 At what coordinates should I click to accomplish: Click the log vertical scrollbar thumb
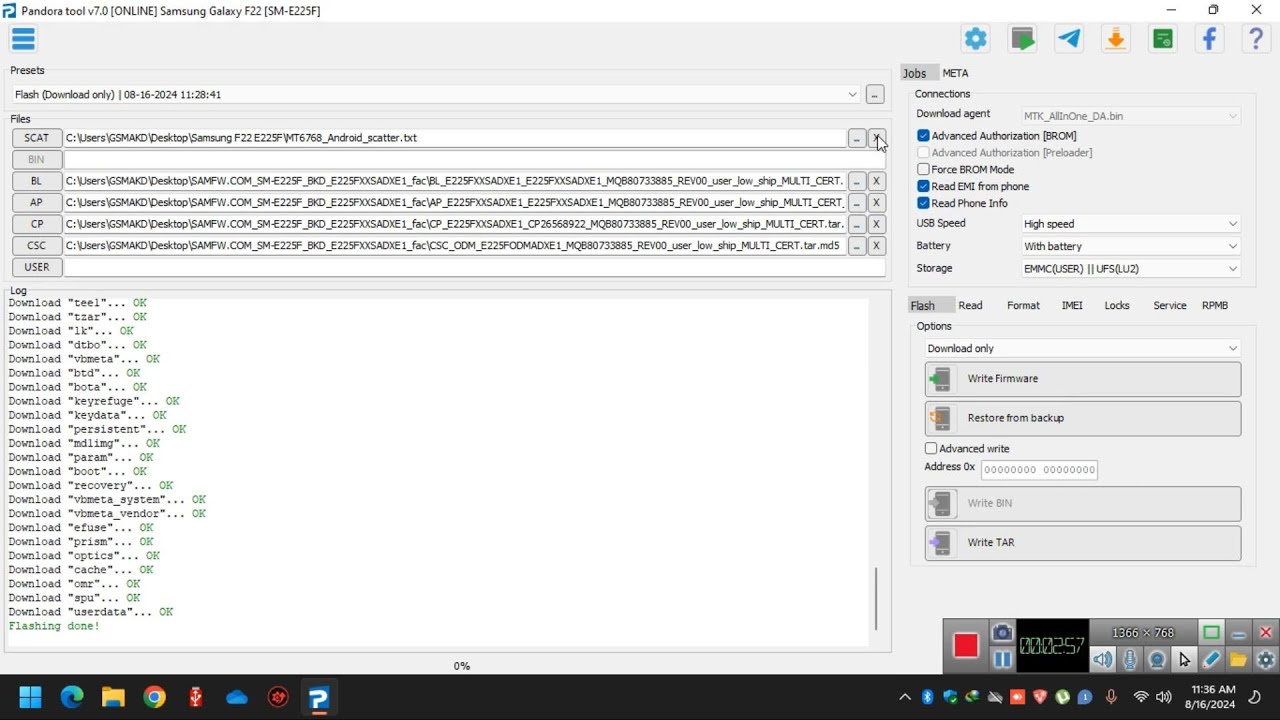pos(876,598)
